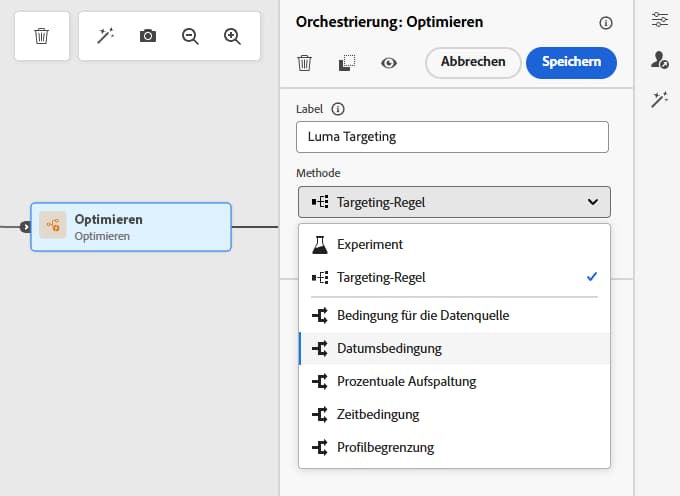Click the duplicate icon in panel header

coord(347,63)
